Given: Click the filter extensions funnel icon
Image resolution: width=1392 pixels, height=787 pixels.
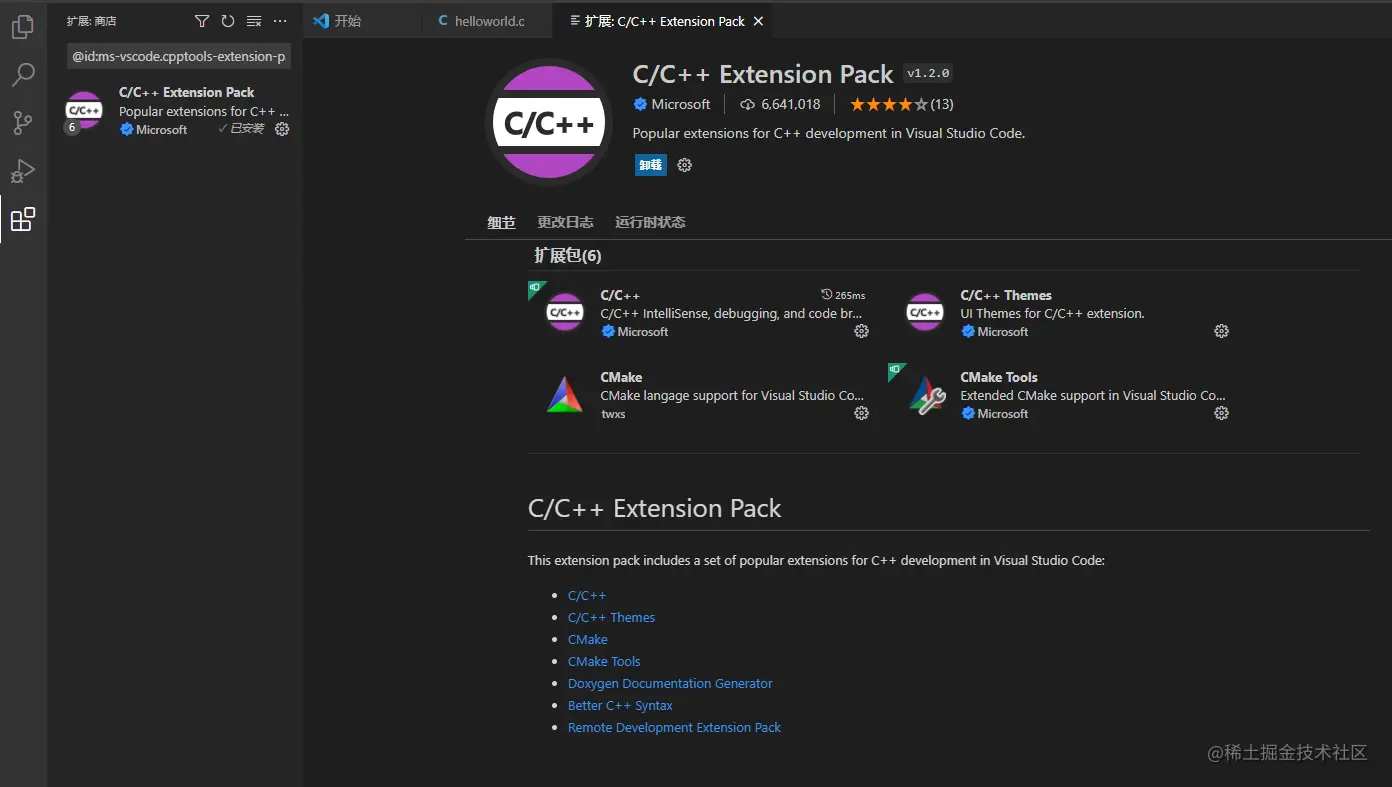Looking at the screenshot, I should pos(202,21).
